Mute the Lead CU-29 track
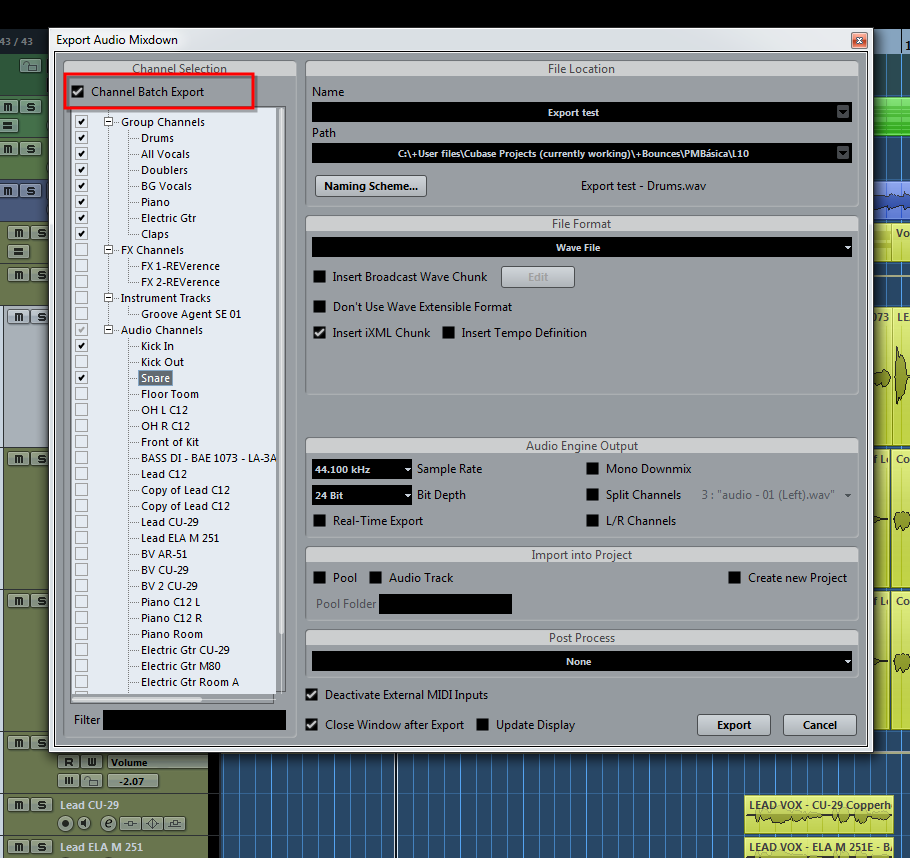 coord(19,805)
